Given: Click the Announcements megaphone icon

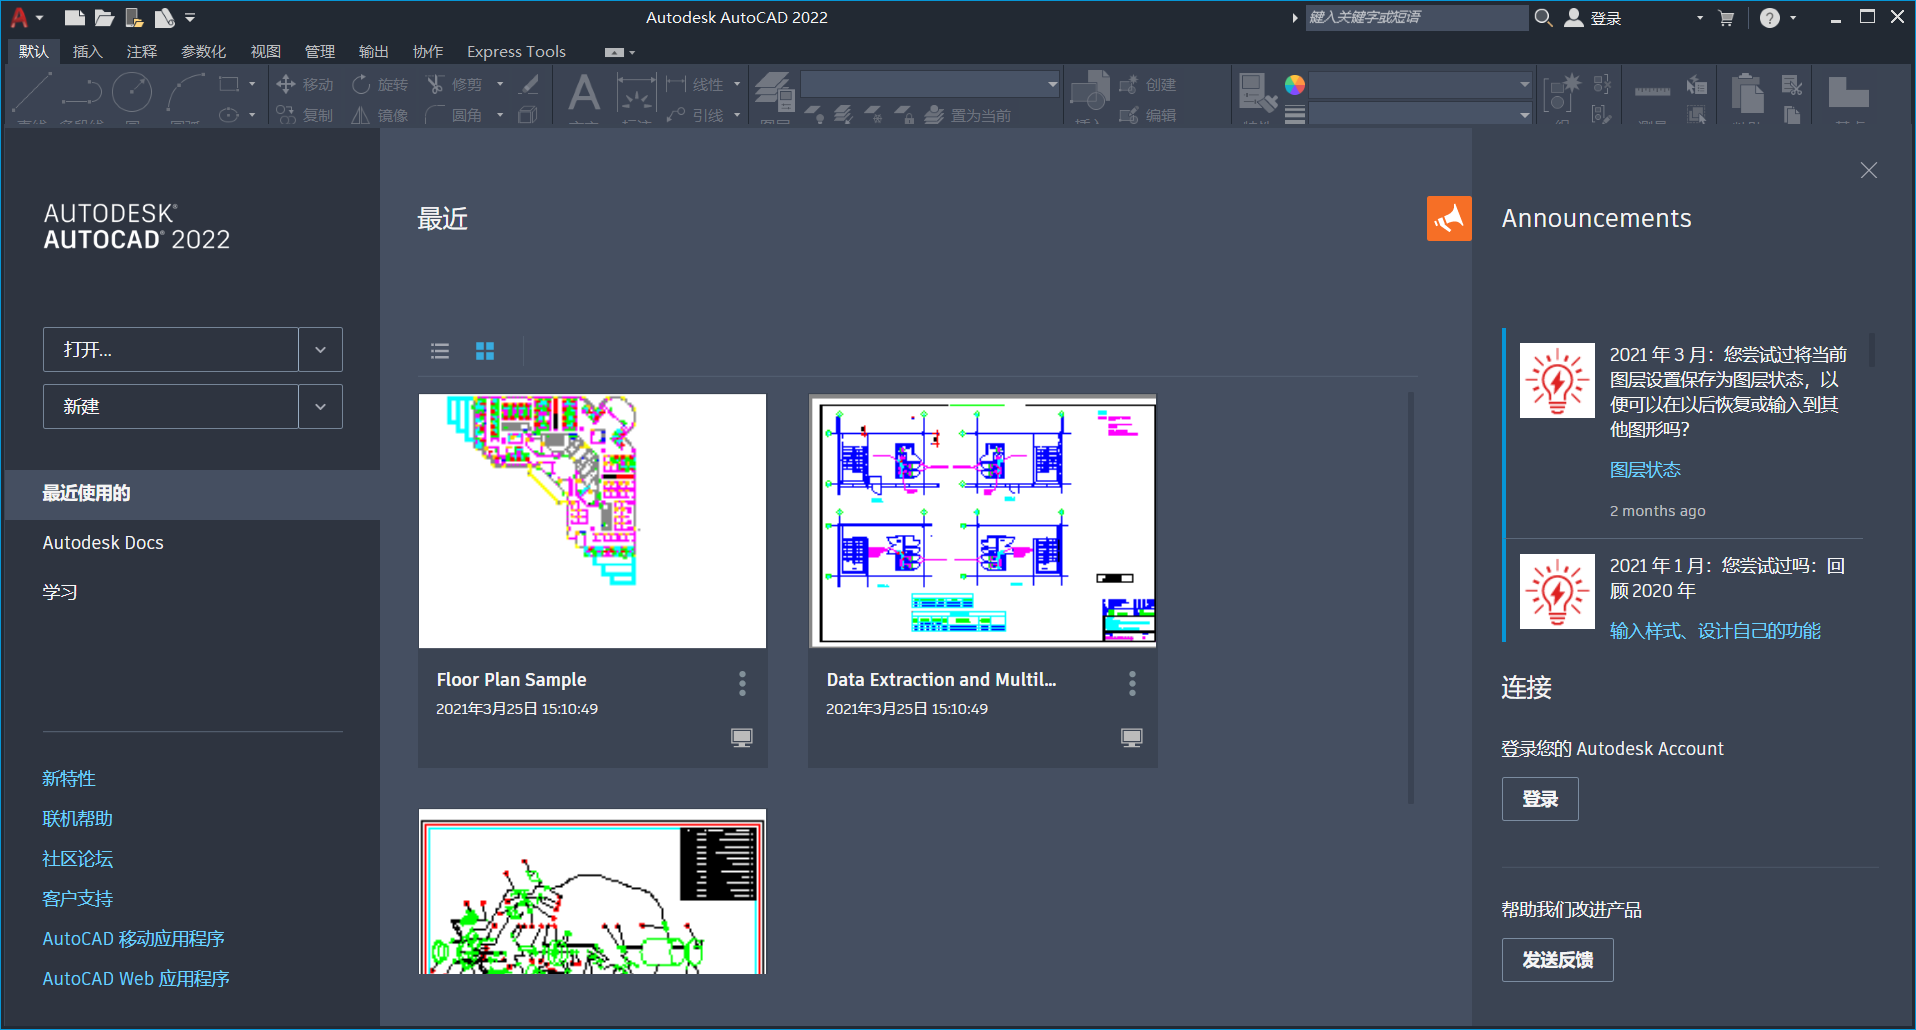Looking at the screenshot, I should point(1449,218).
